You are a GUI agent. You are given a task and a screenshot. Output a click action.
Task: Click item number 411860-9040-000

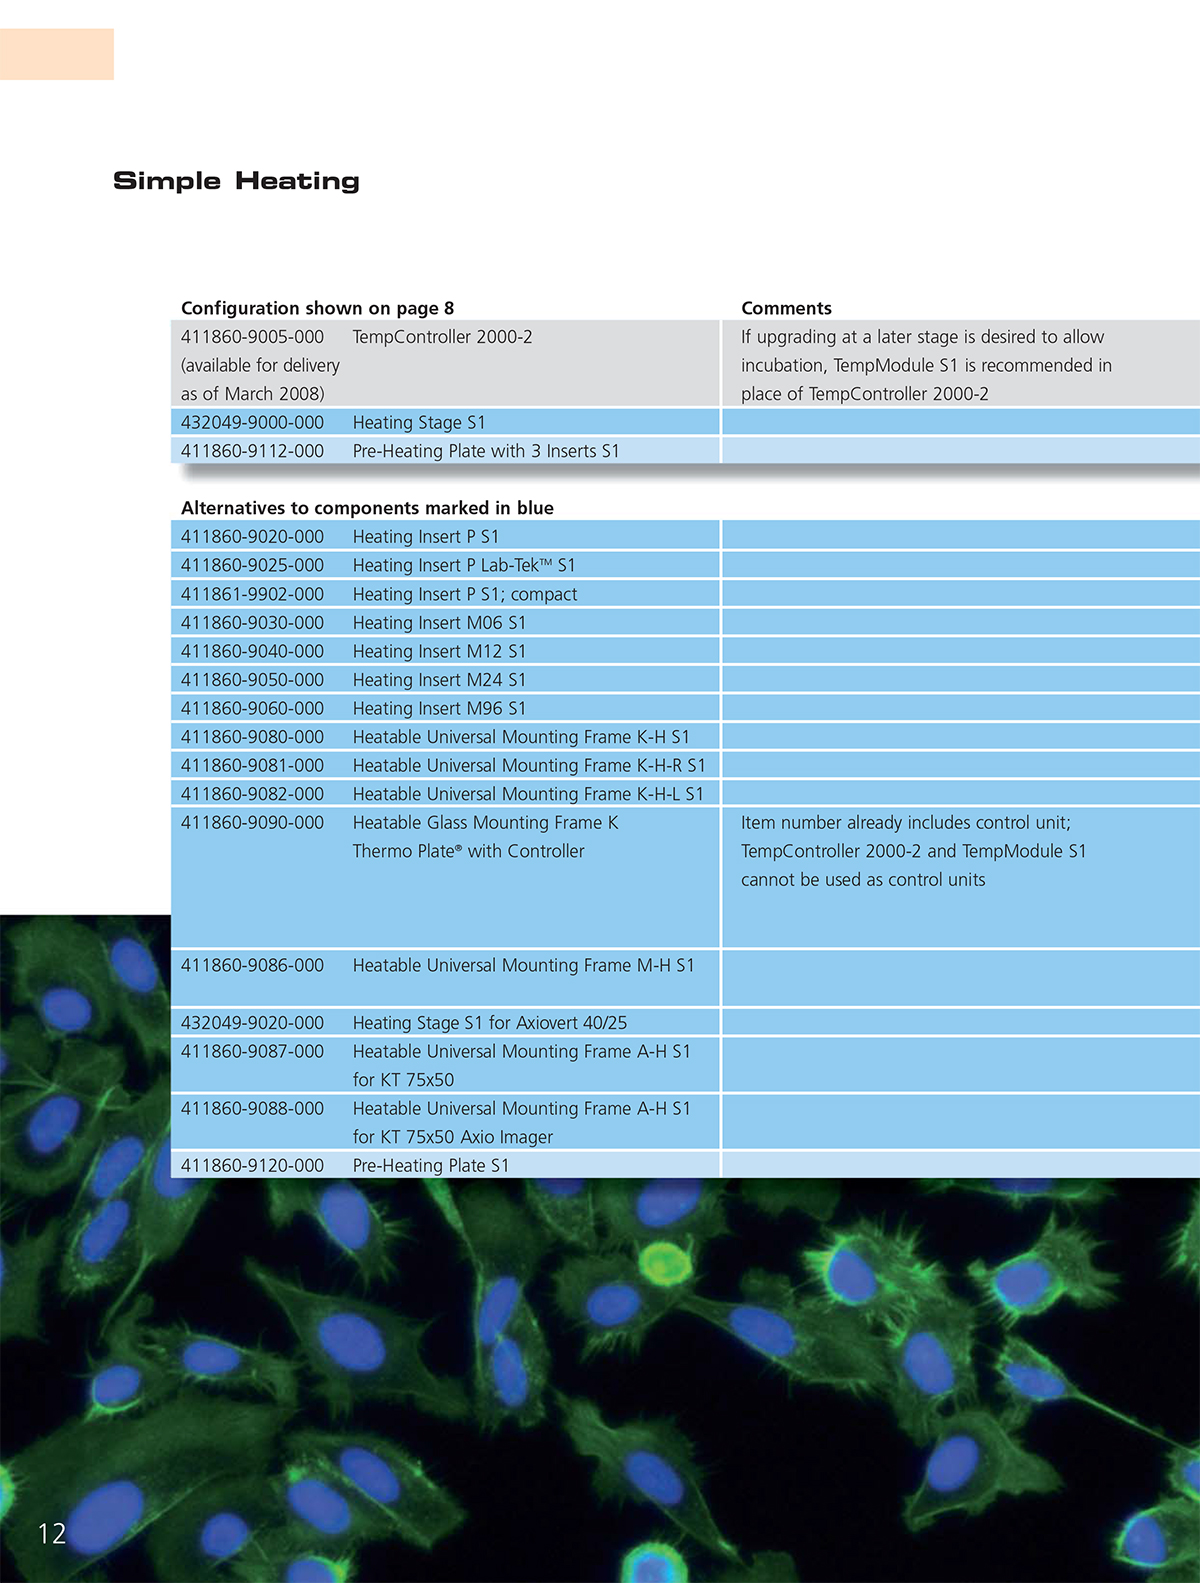pyautogui.click(x=252, y=651)
